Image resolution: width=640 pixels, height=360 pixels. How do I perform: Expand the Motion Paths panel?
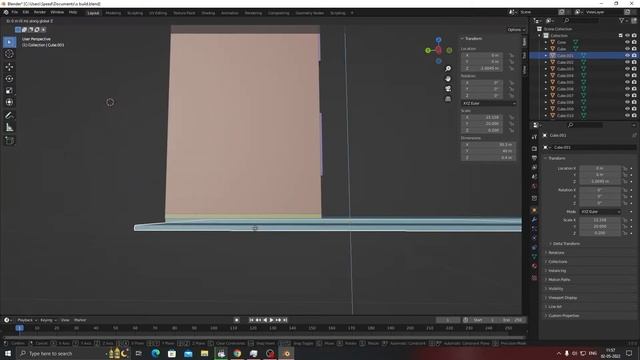pos(559,280)
